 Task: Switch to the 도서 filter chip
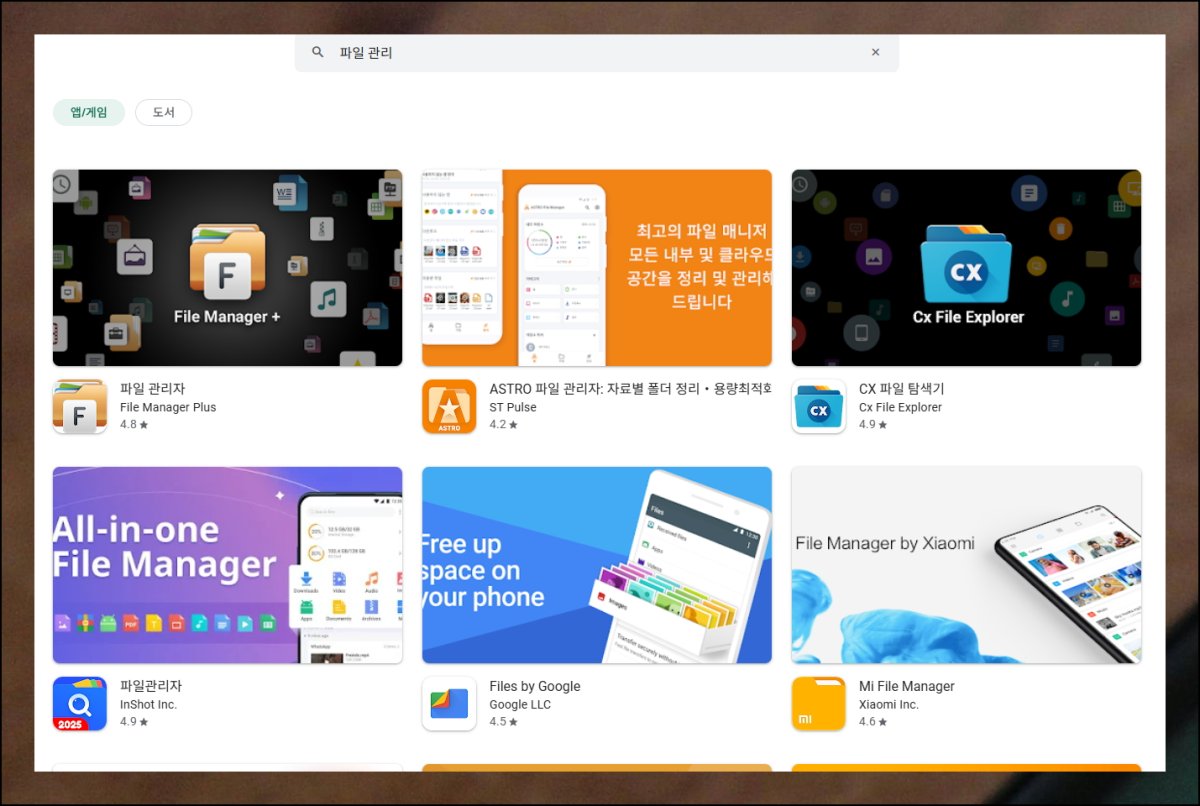(164, 112)
